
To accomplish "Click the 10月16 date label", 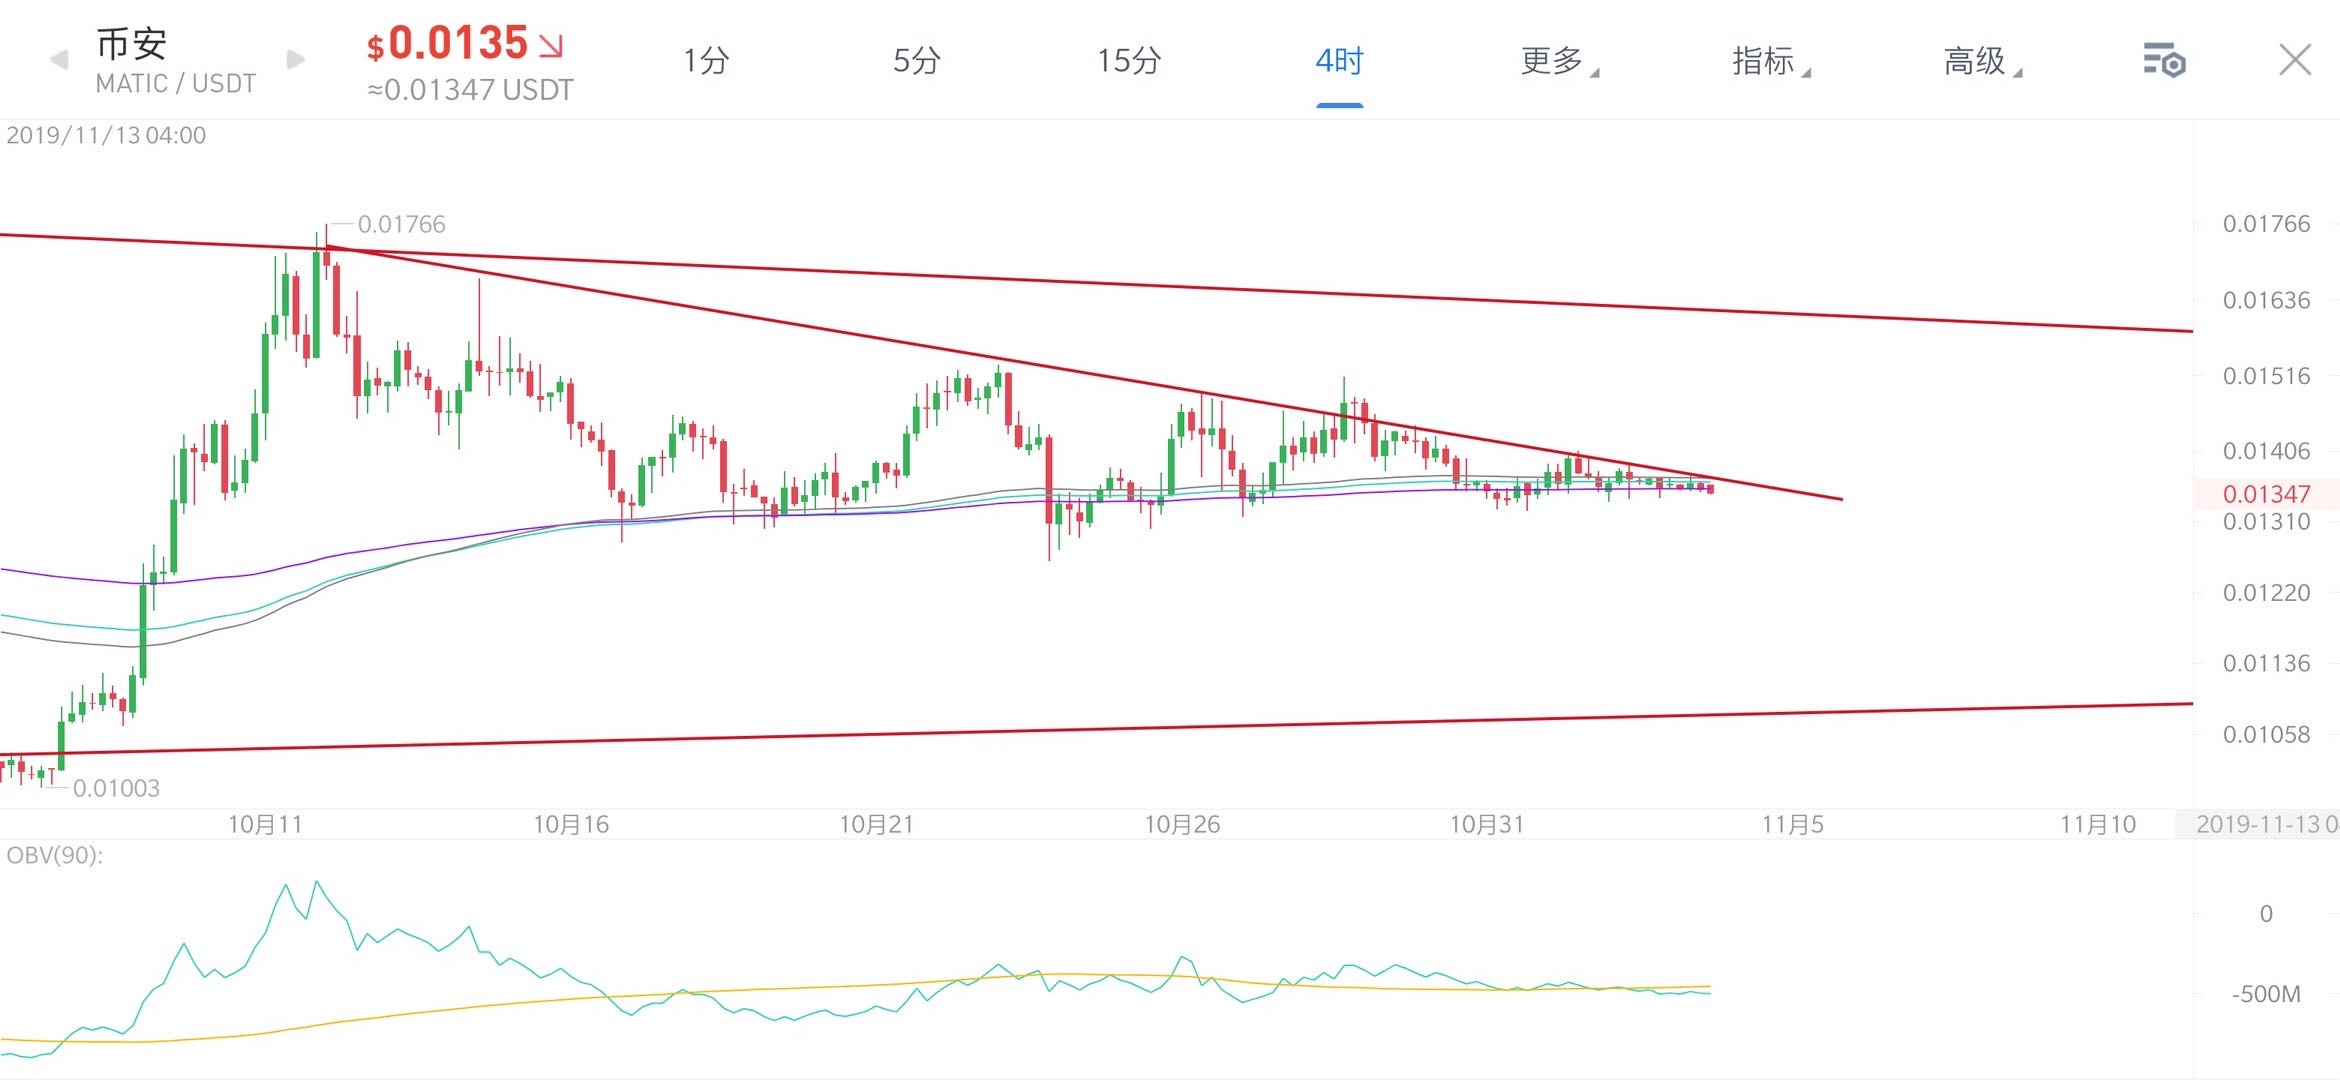I will pyautogui.click(x=571, y=824).
